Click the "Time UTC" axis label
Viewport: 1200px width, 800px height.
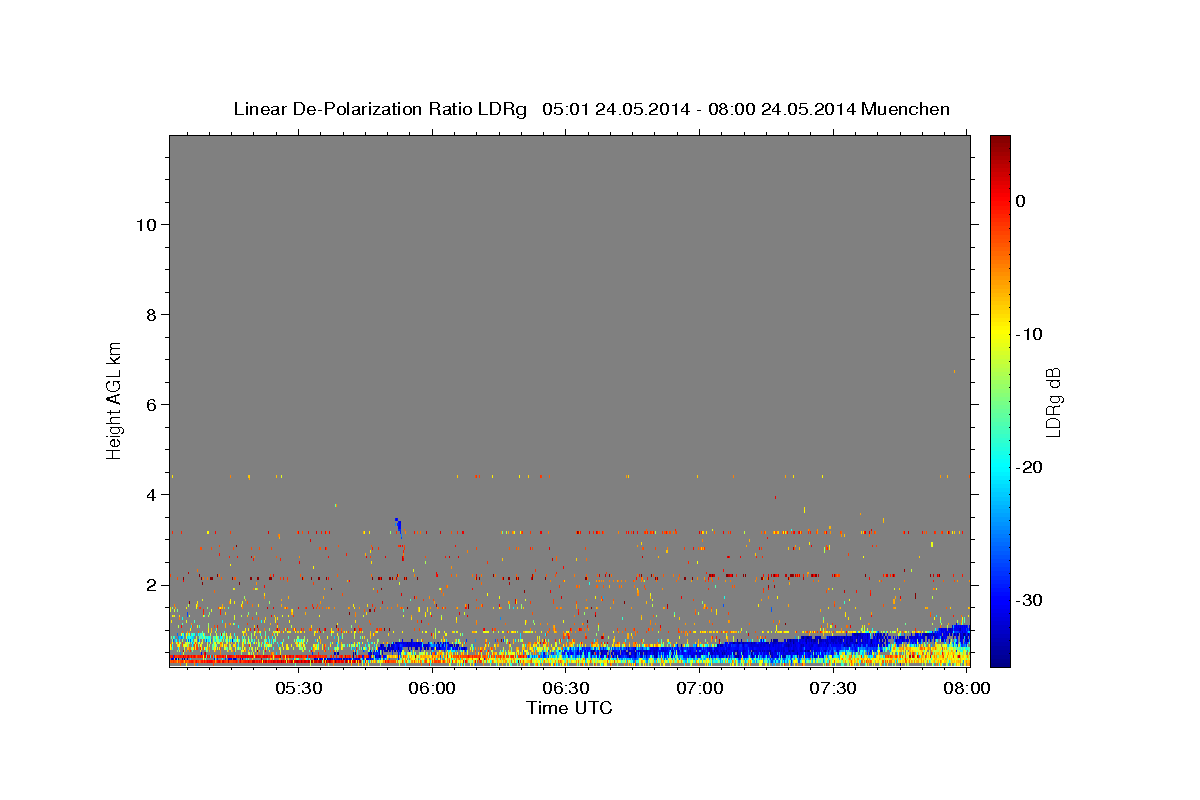pos(569,708)
